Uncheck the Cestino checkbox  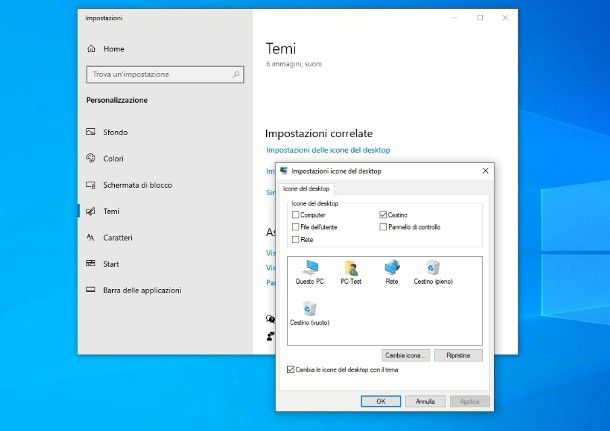click(383, 215)
